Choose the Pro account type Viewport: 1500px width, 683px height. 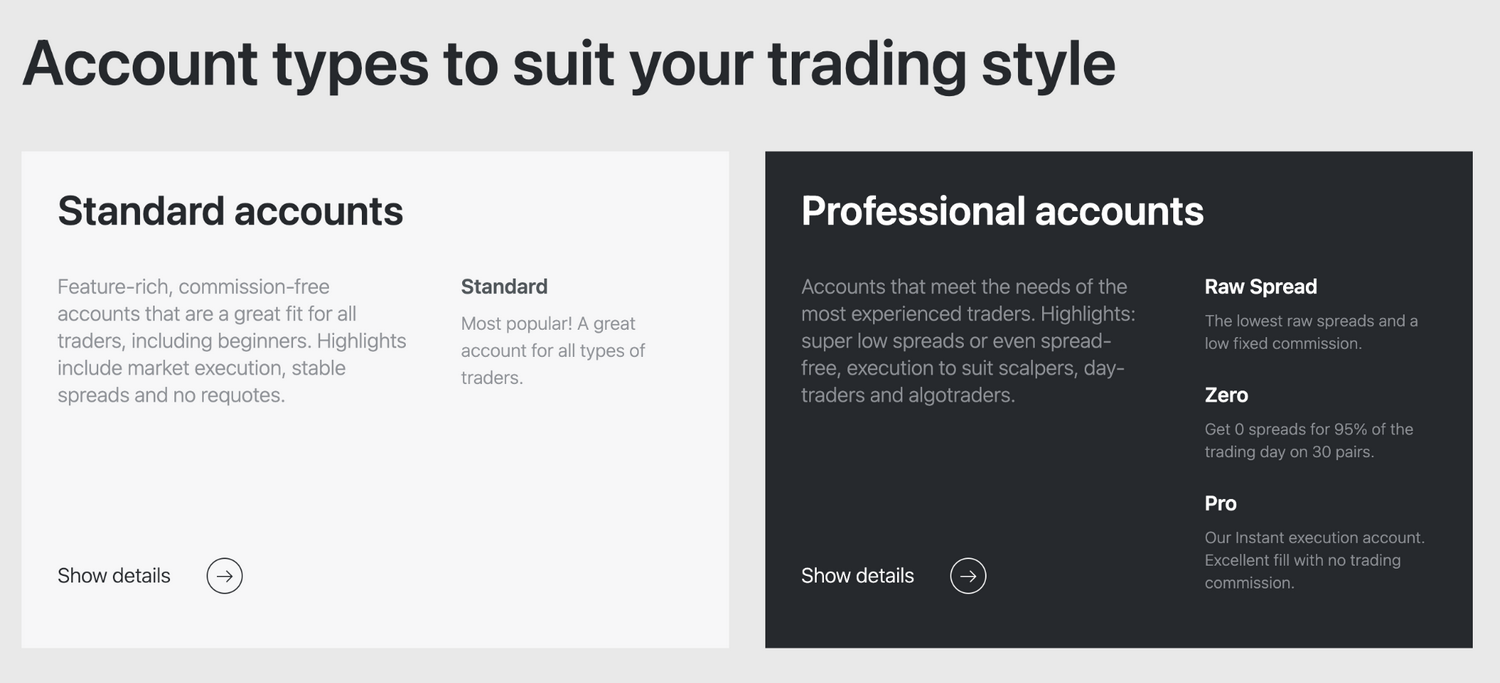[1220, 503]
